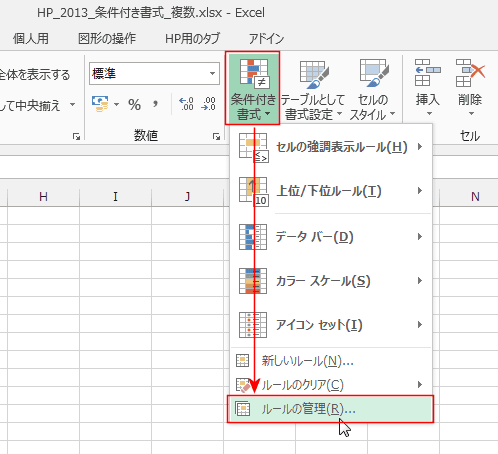The width and height of the screenshot is (498, 454).
Task: Open セルのスタイル gallery
Action: 373,89
